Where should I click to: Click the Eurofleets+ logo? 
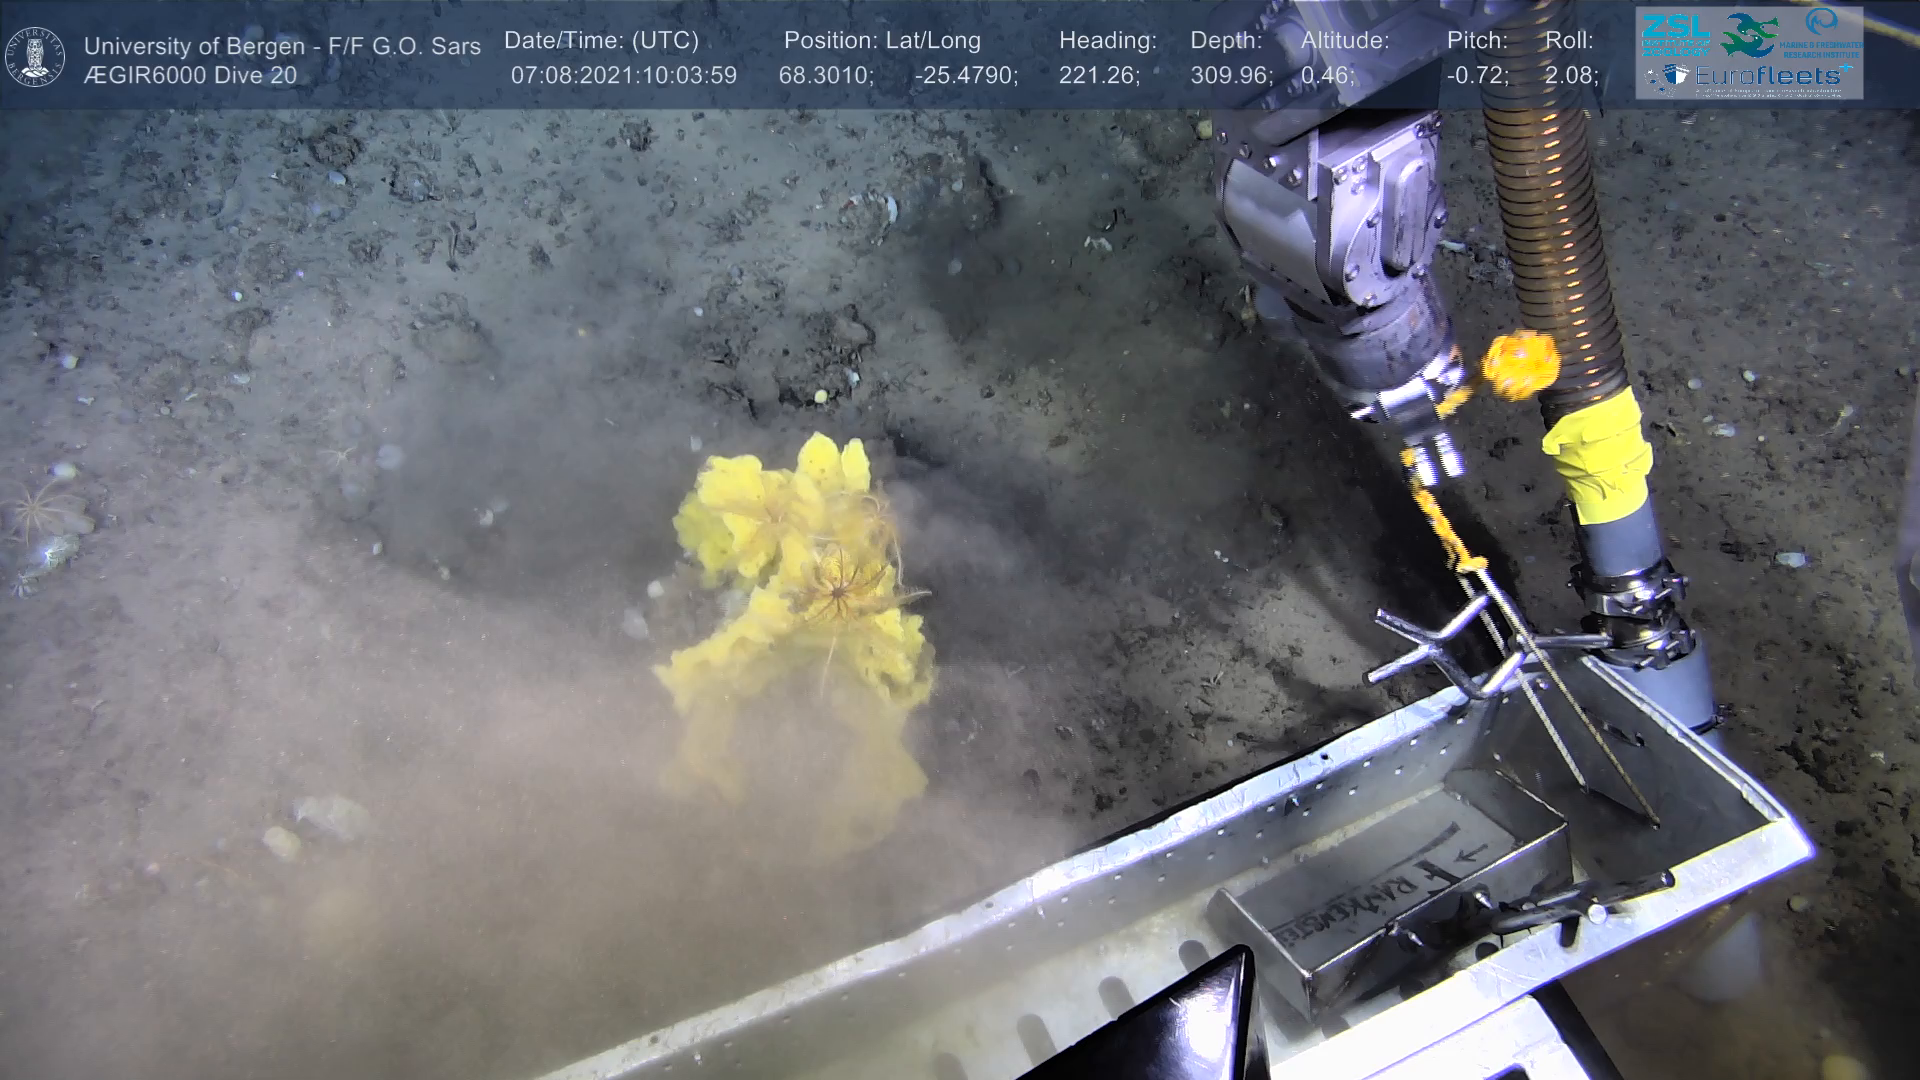1767,76
